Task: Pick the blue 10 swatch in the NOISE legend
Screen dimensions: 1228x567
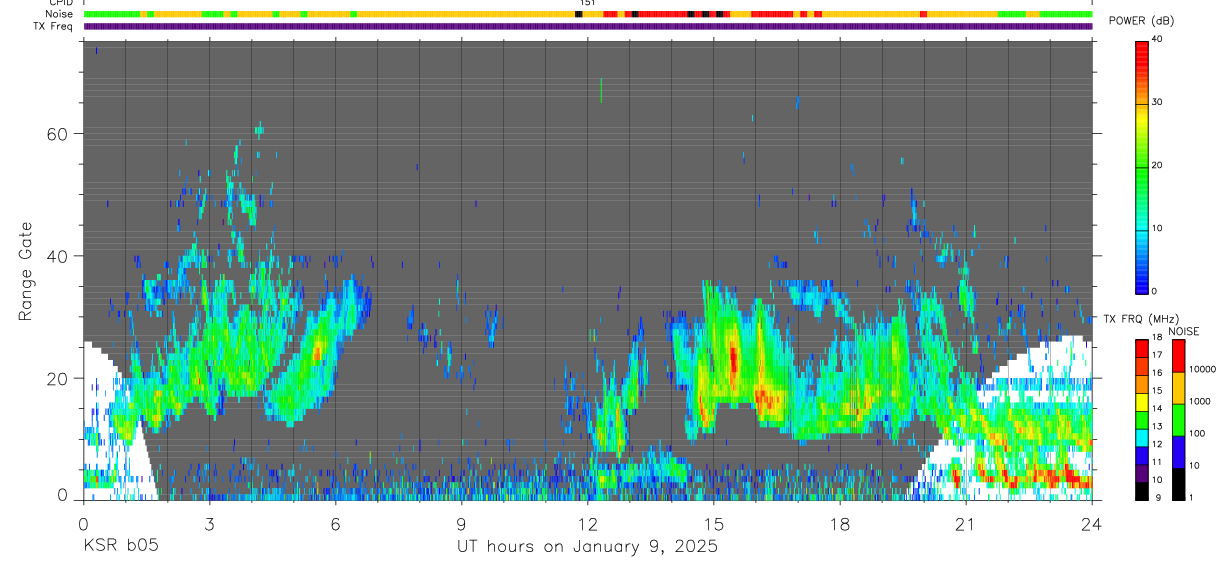Action: pos(1178,451)
